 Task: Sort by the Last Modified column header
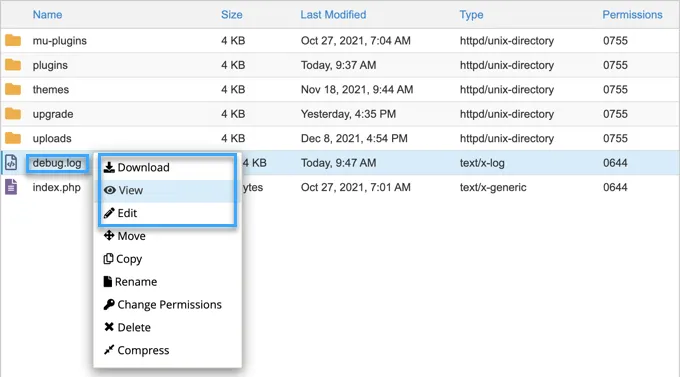click(x=333, y=15)
